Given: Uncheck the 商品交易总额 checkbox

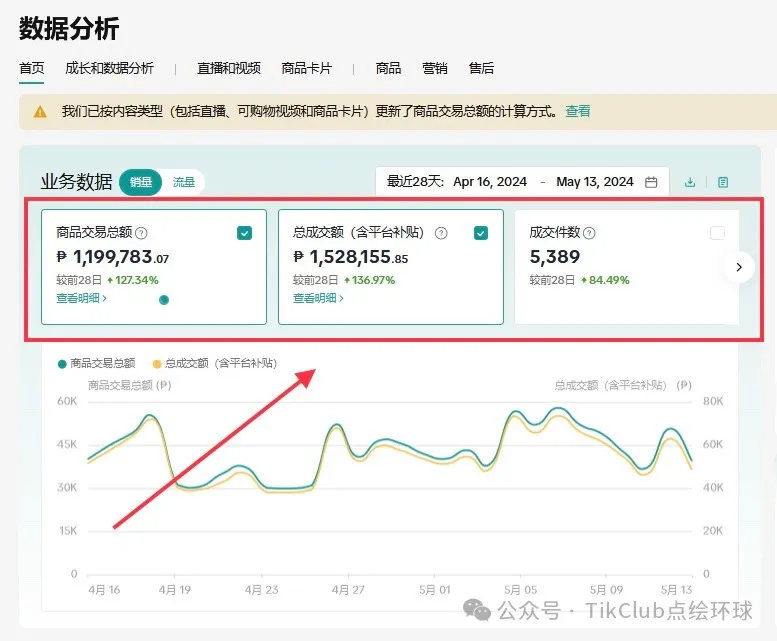Looking at the screenshot, I should (245, 233).
